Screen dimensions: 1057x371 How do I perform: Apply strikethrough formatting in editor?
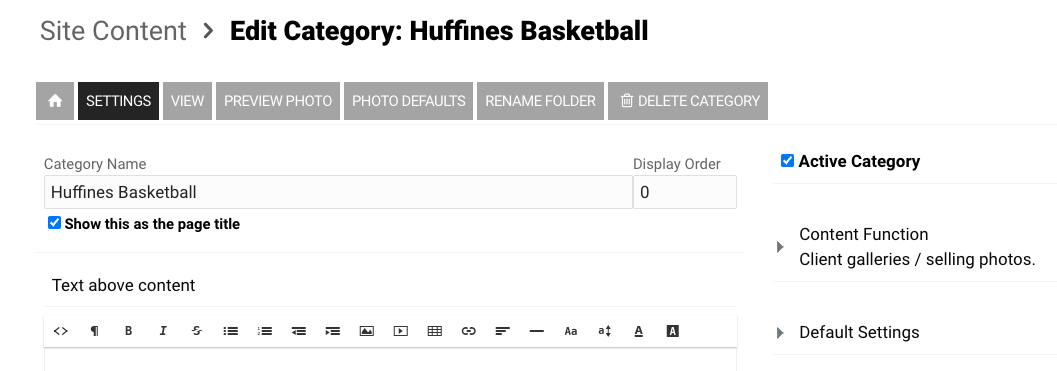click(196, 331)
